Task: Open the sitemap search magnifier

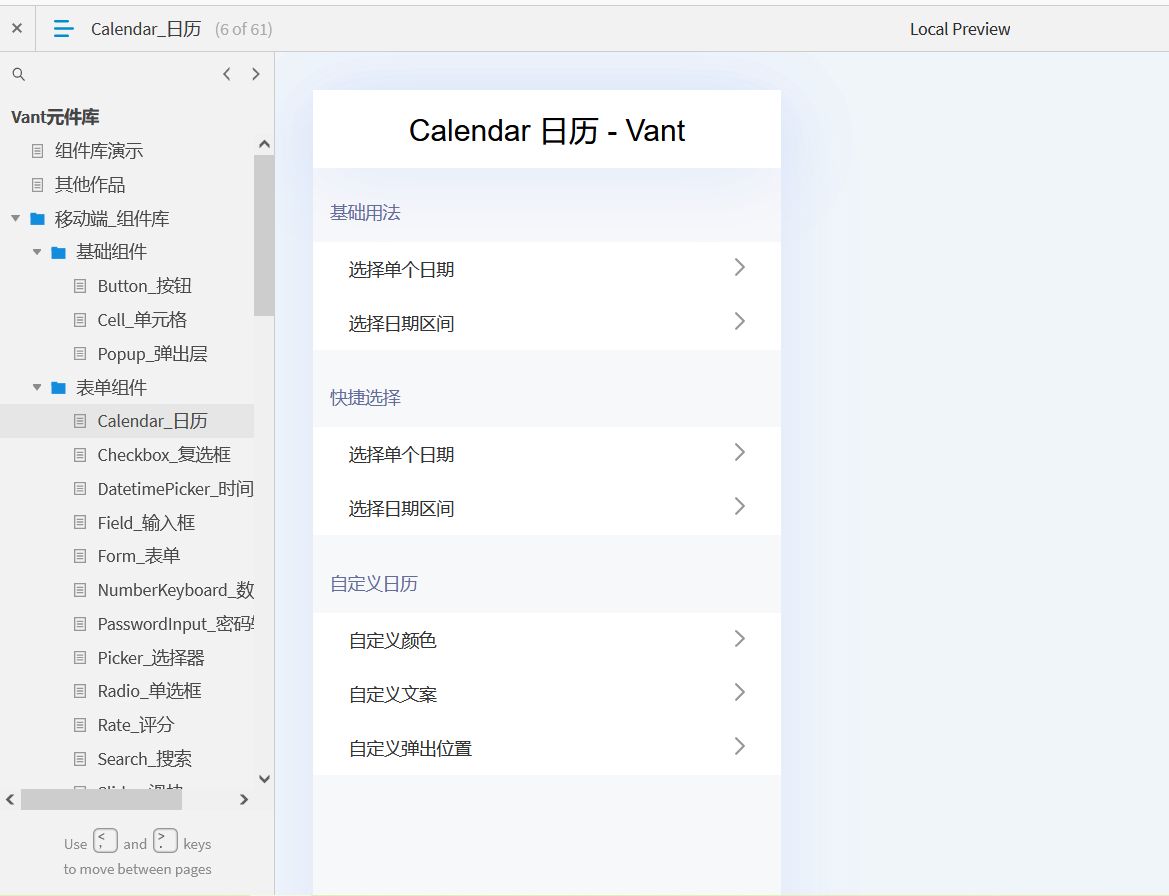Action: tap(19, 74)
